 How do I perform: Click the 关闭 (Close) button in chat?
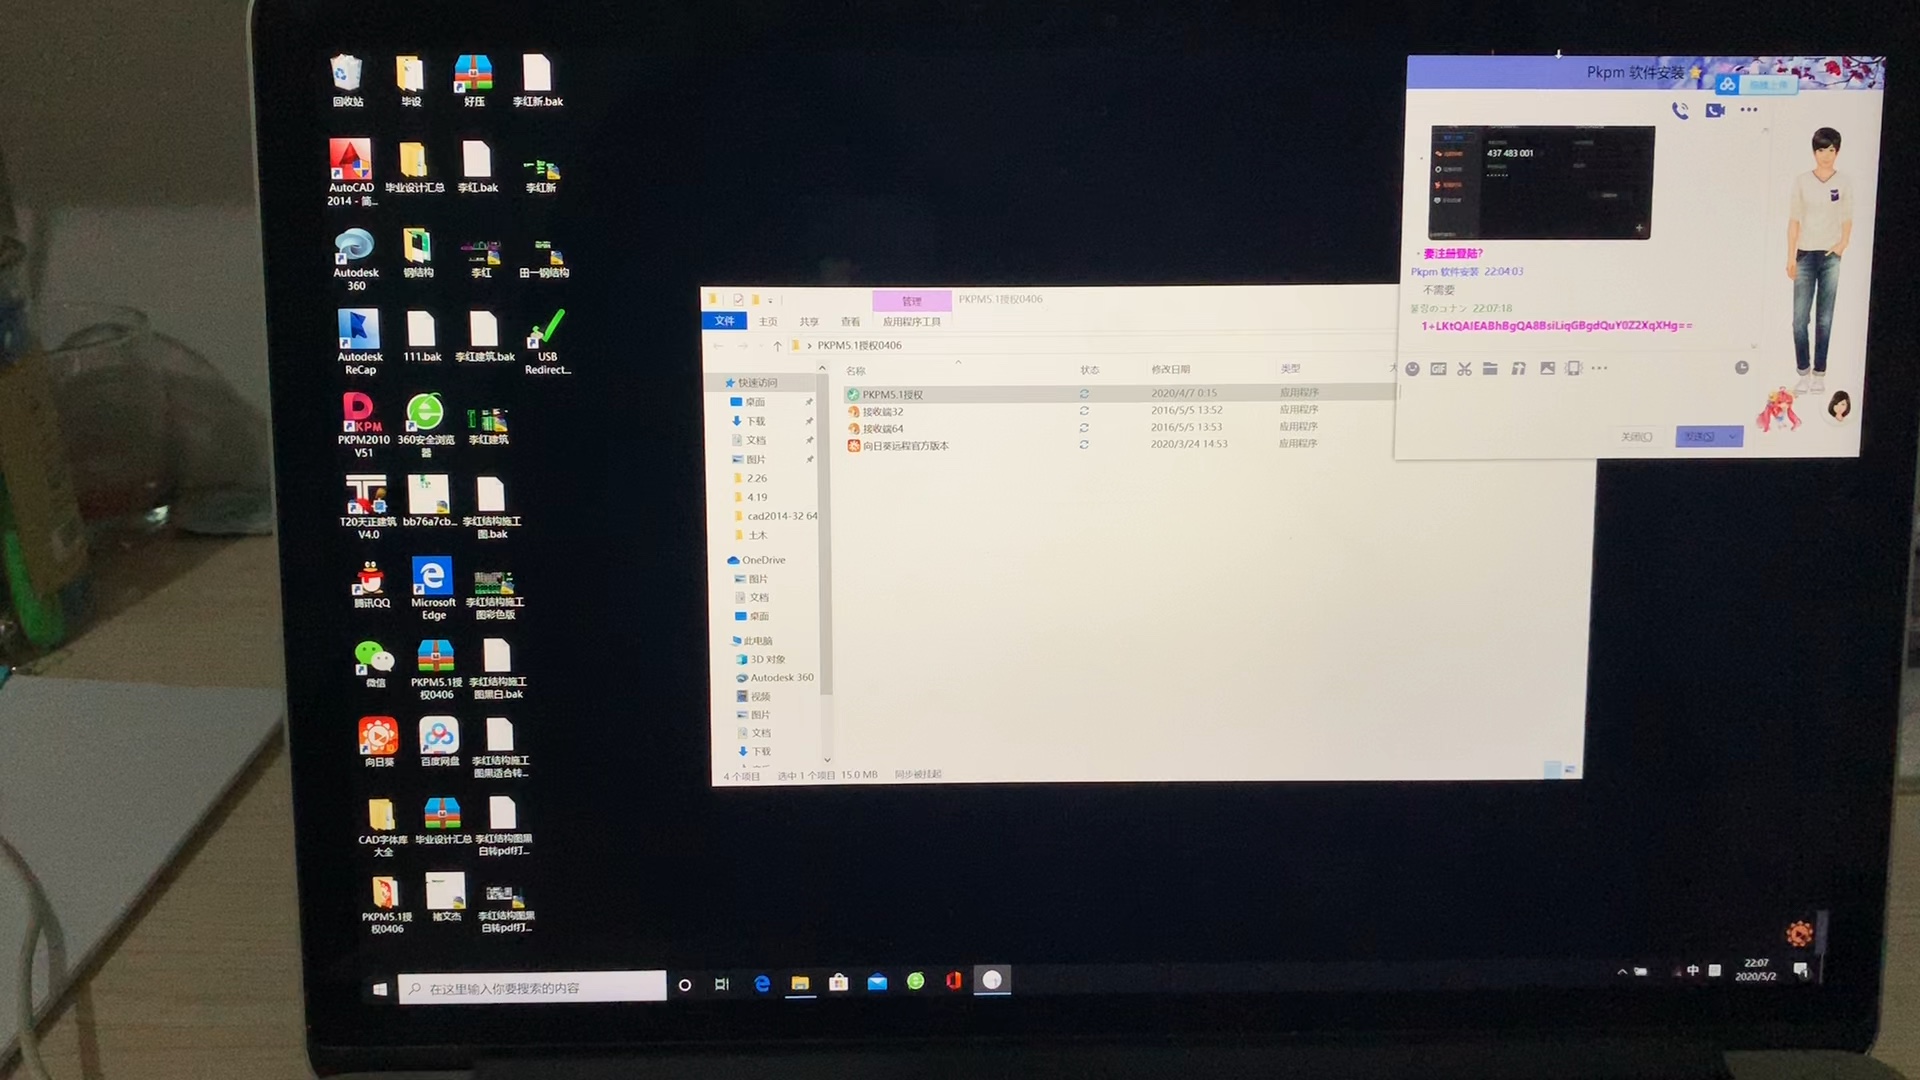pyautogui.click(x=1636, y=437)
